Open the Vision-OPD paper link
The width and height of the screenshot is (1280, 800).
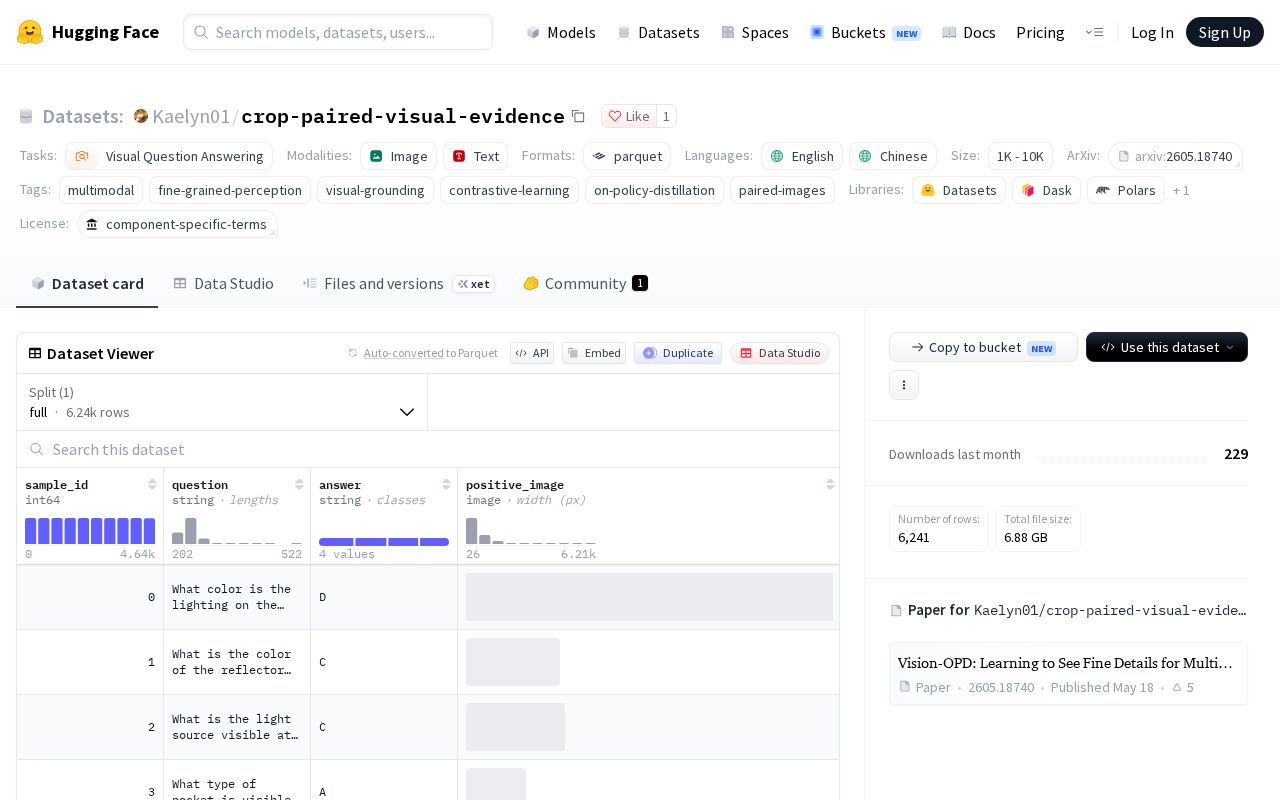pos(1068,674)
